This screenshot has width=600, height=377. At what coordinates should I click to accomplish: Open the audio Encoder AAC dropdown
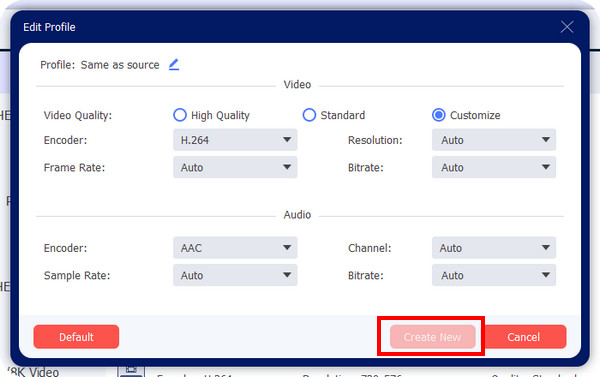235,248
